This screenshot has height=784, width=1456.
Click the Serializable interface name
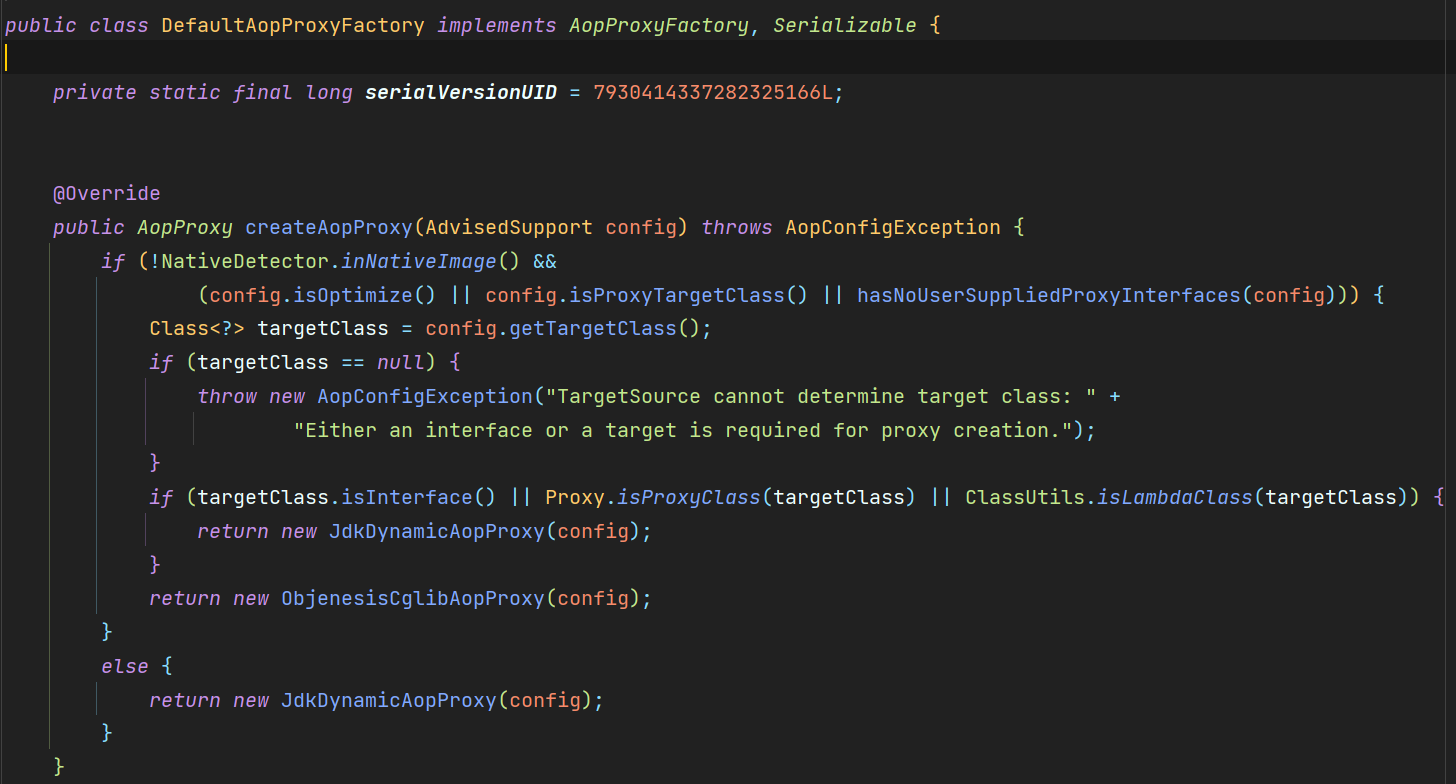844,25
